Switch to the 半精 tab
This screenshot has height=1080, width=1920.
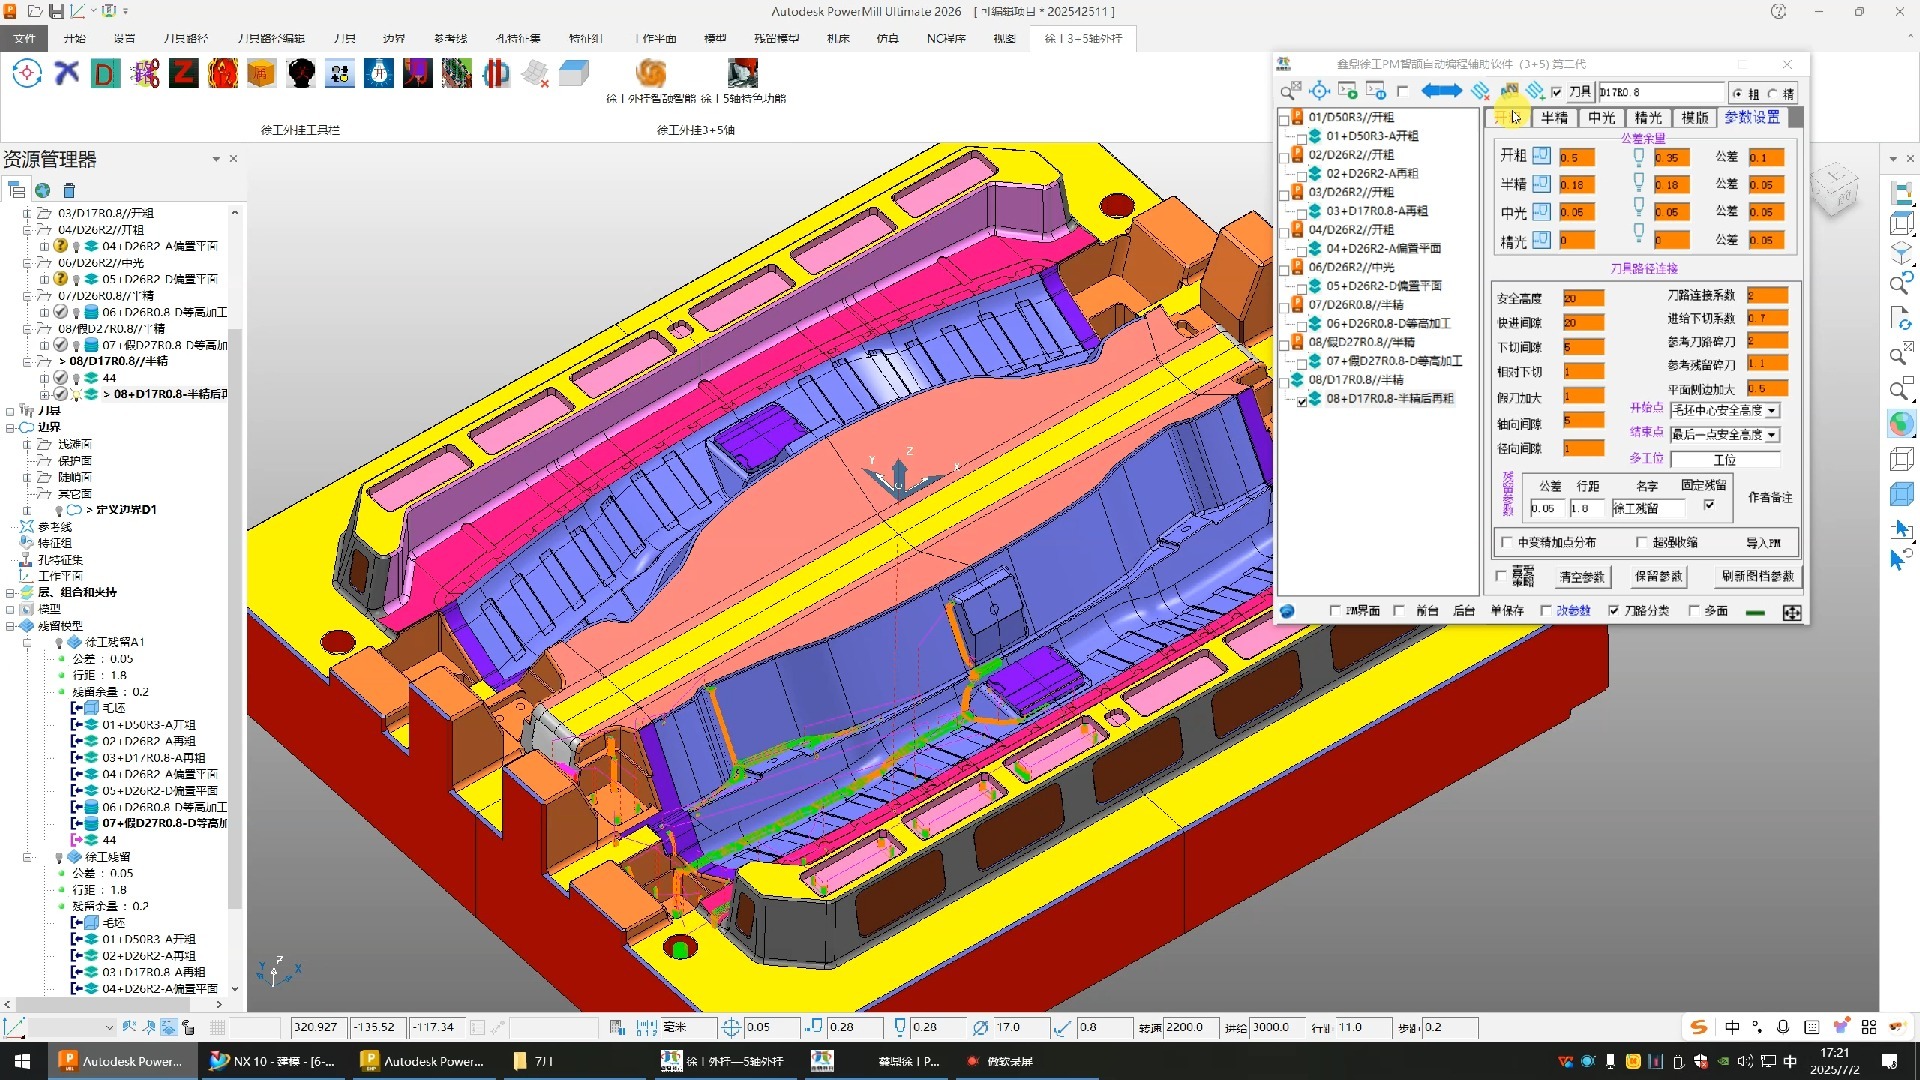pos(1554,117)
